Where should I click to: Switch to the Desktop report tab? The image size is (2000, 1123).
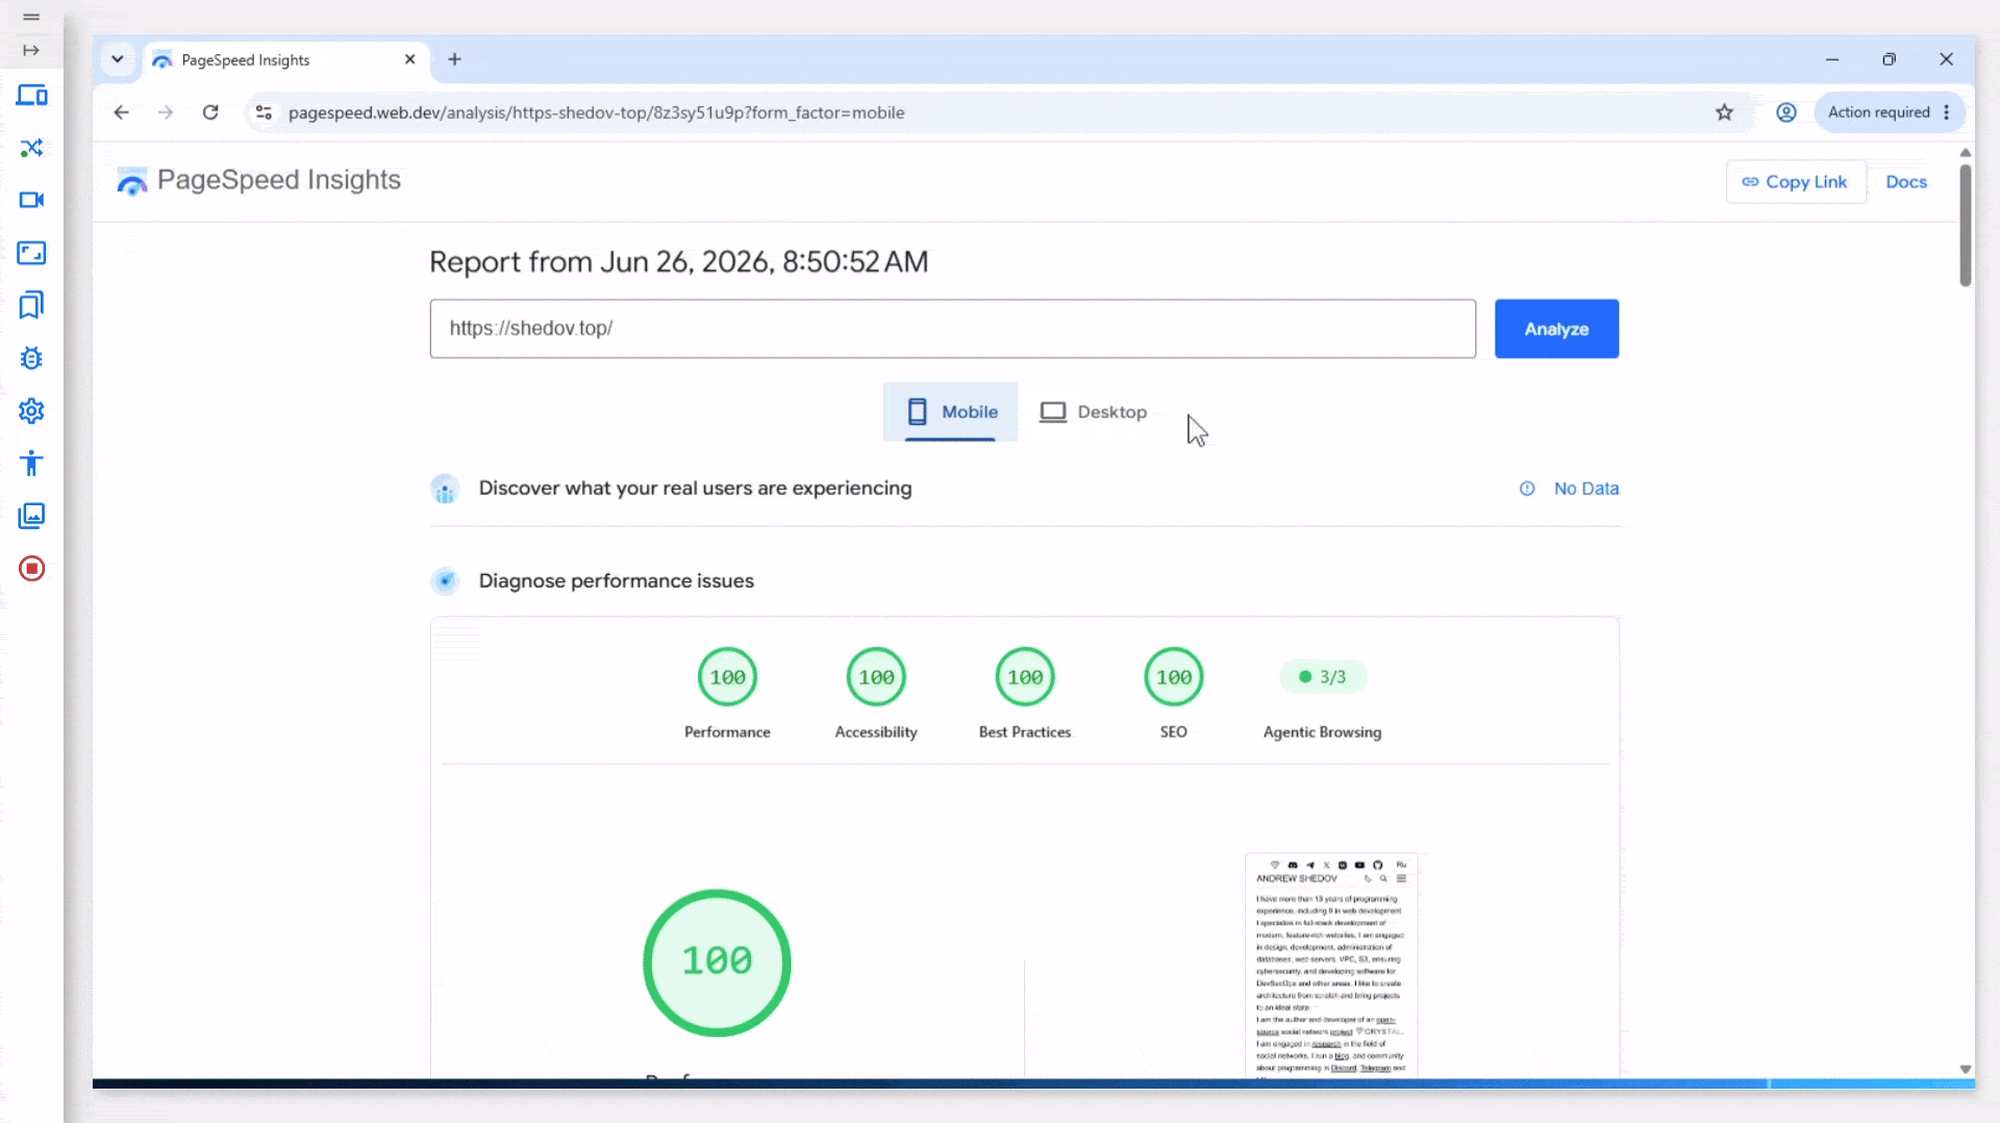coord(1093,412)
